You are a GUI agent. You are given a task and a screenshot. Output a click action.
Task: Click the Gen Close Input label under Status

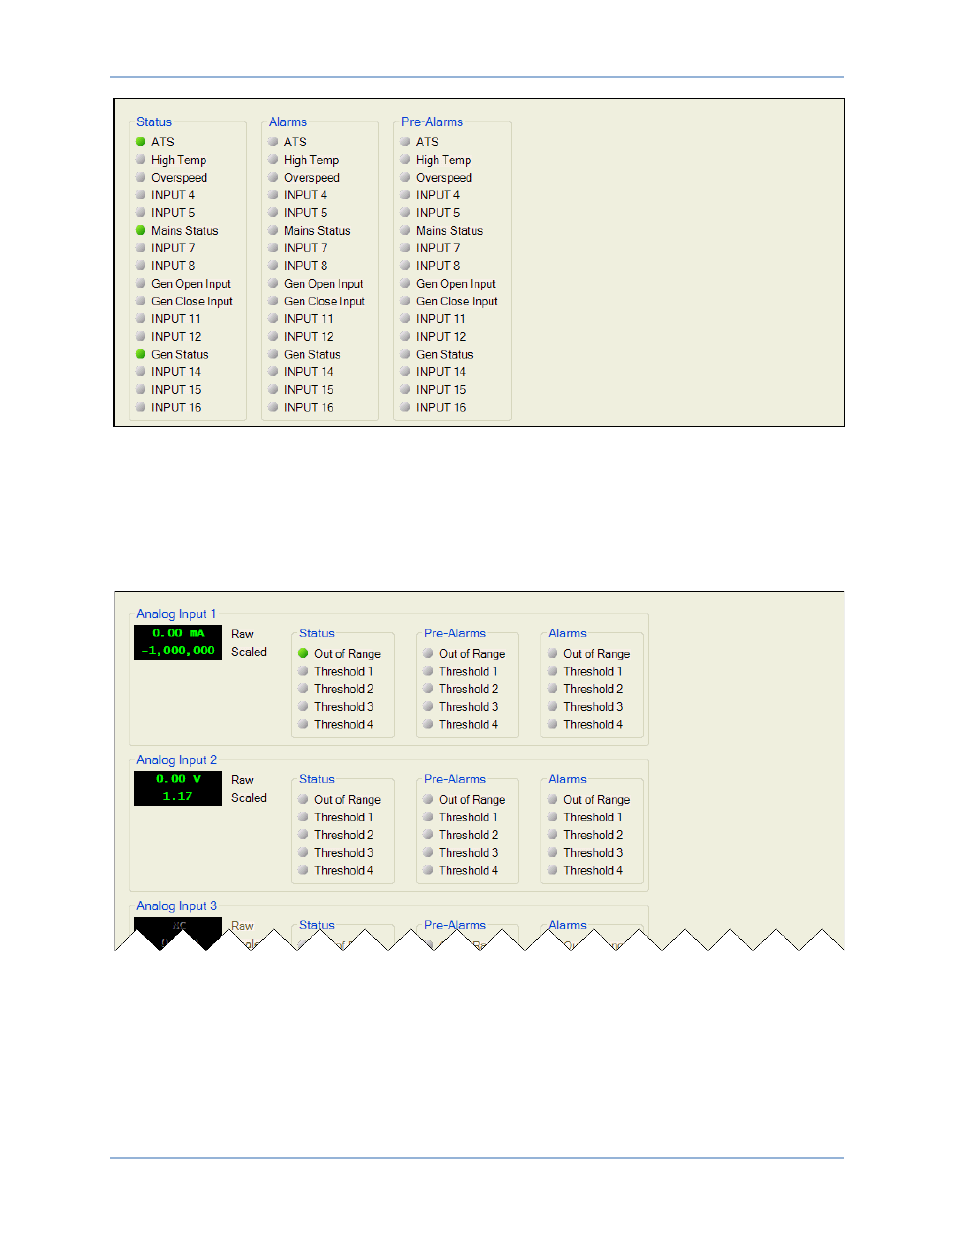(x=192, y=301)
